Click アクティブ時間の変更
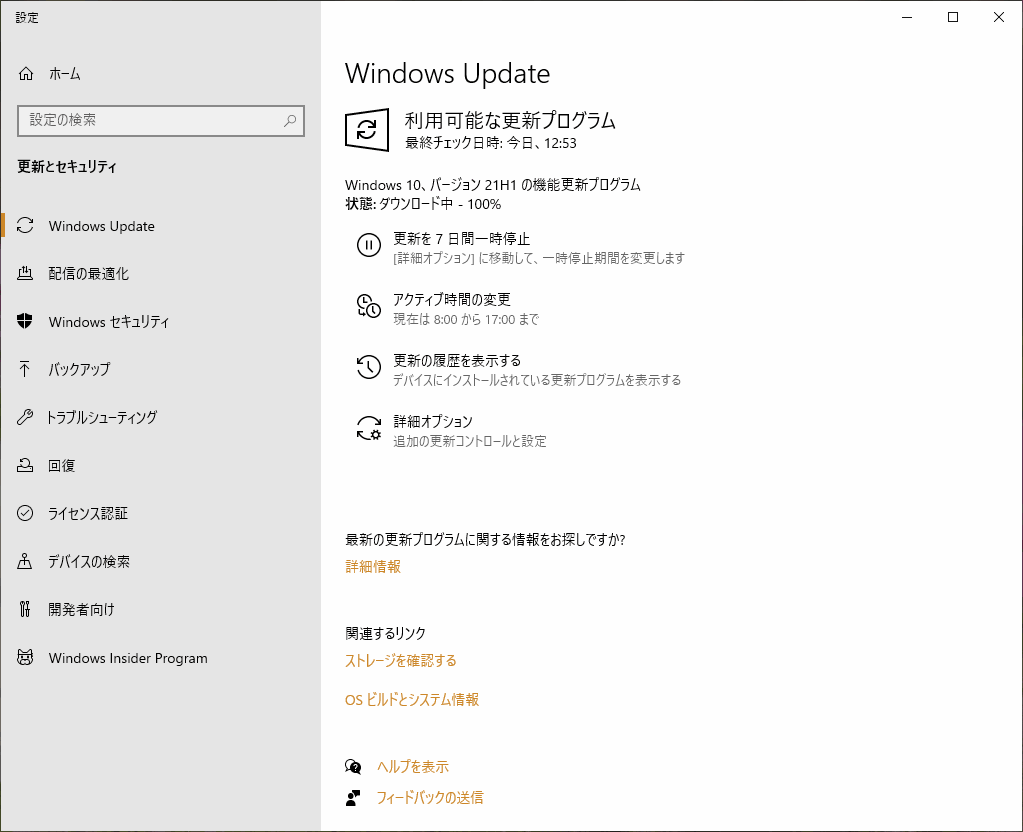 click(451, 300)
